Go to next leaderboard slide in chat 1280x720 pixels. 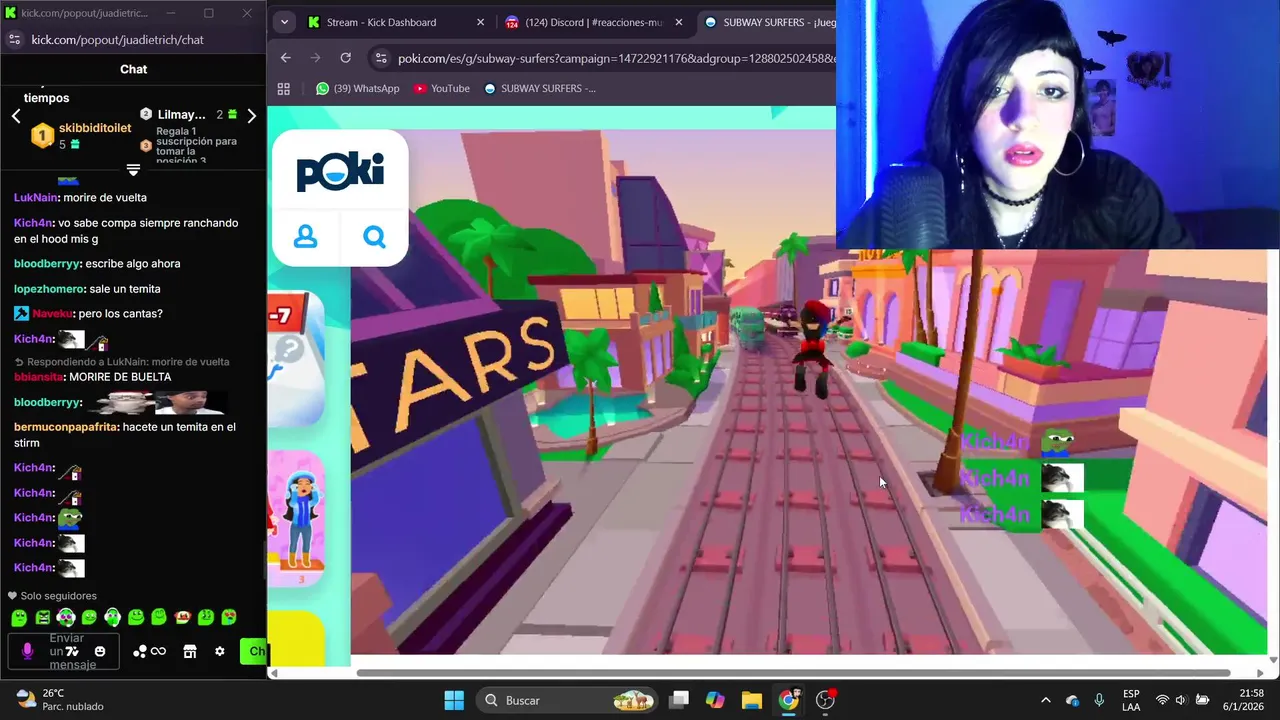coord(252,116)
